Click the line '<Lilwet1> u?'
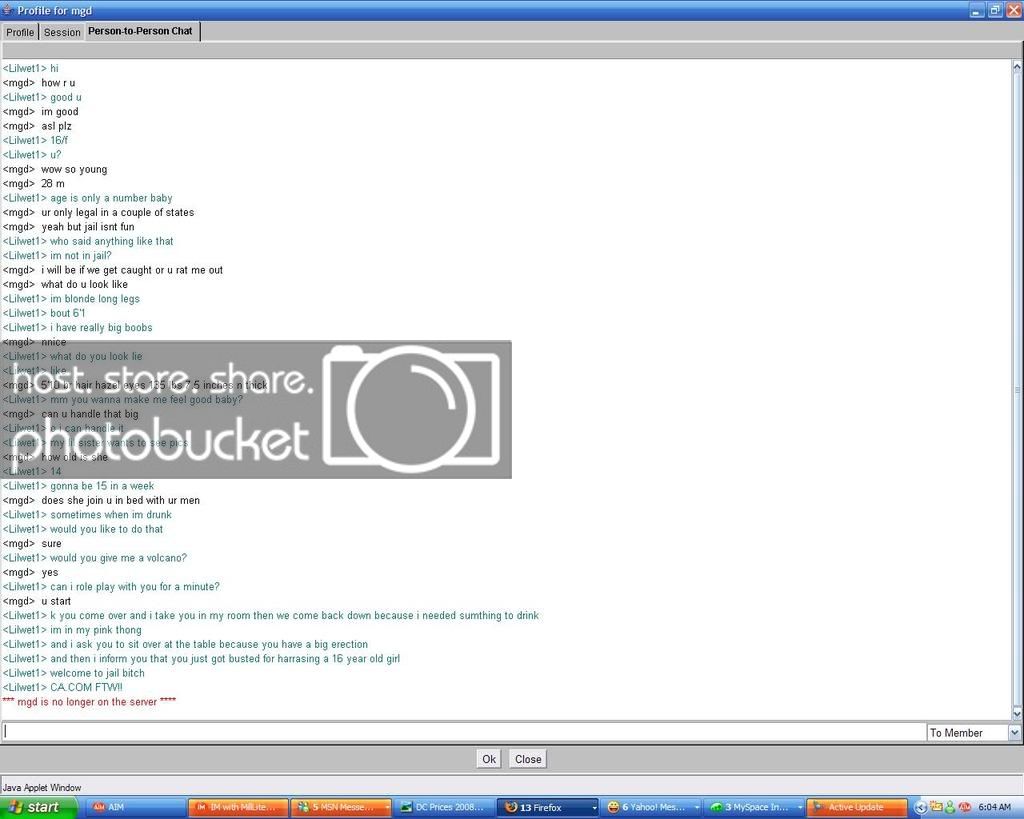 (31, 154)
